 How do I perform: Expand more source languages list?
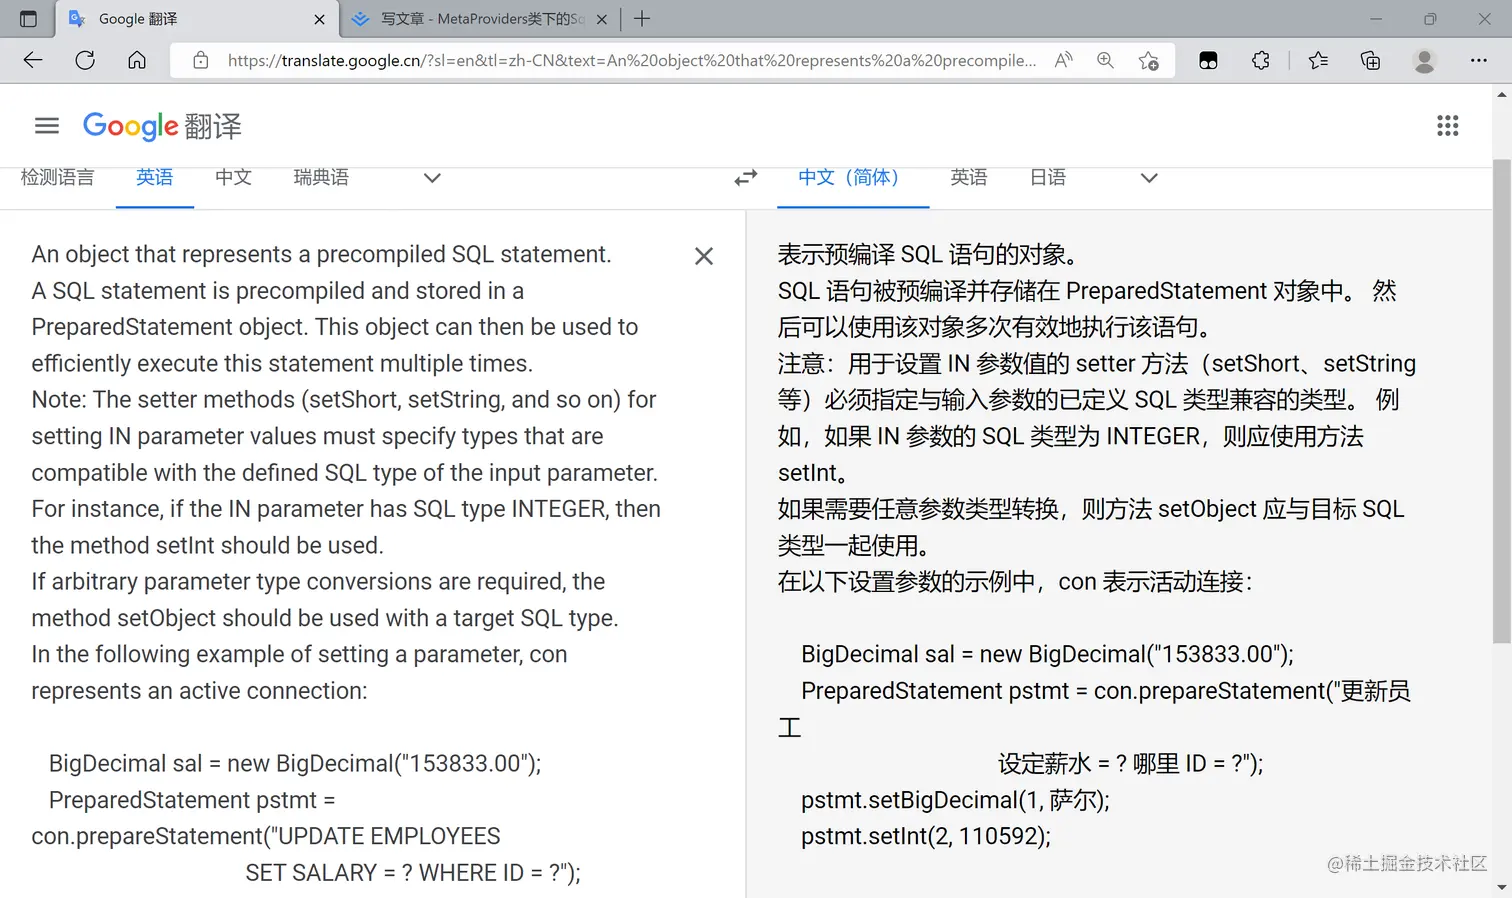click(432, 178)
